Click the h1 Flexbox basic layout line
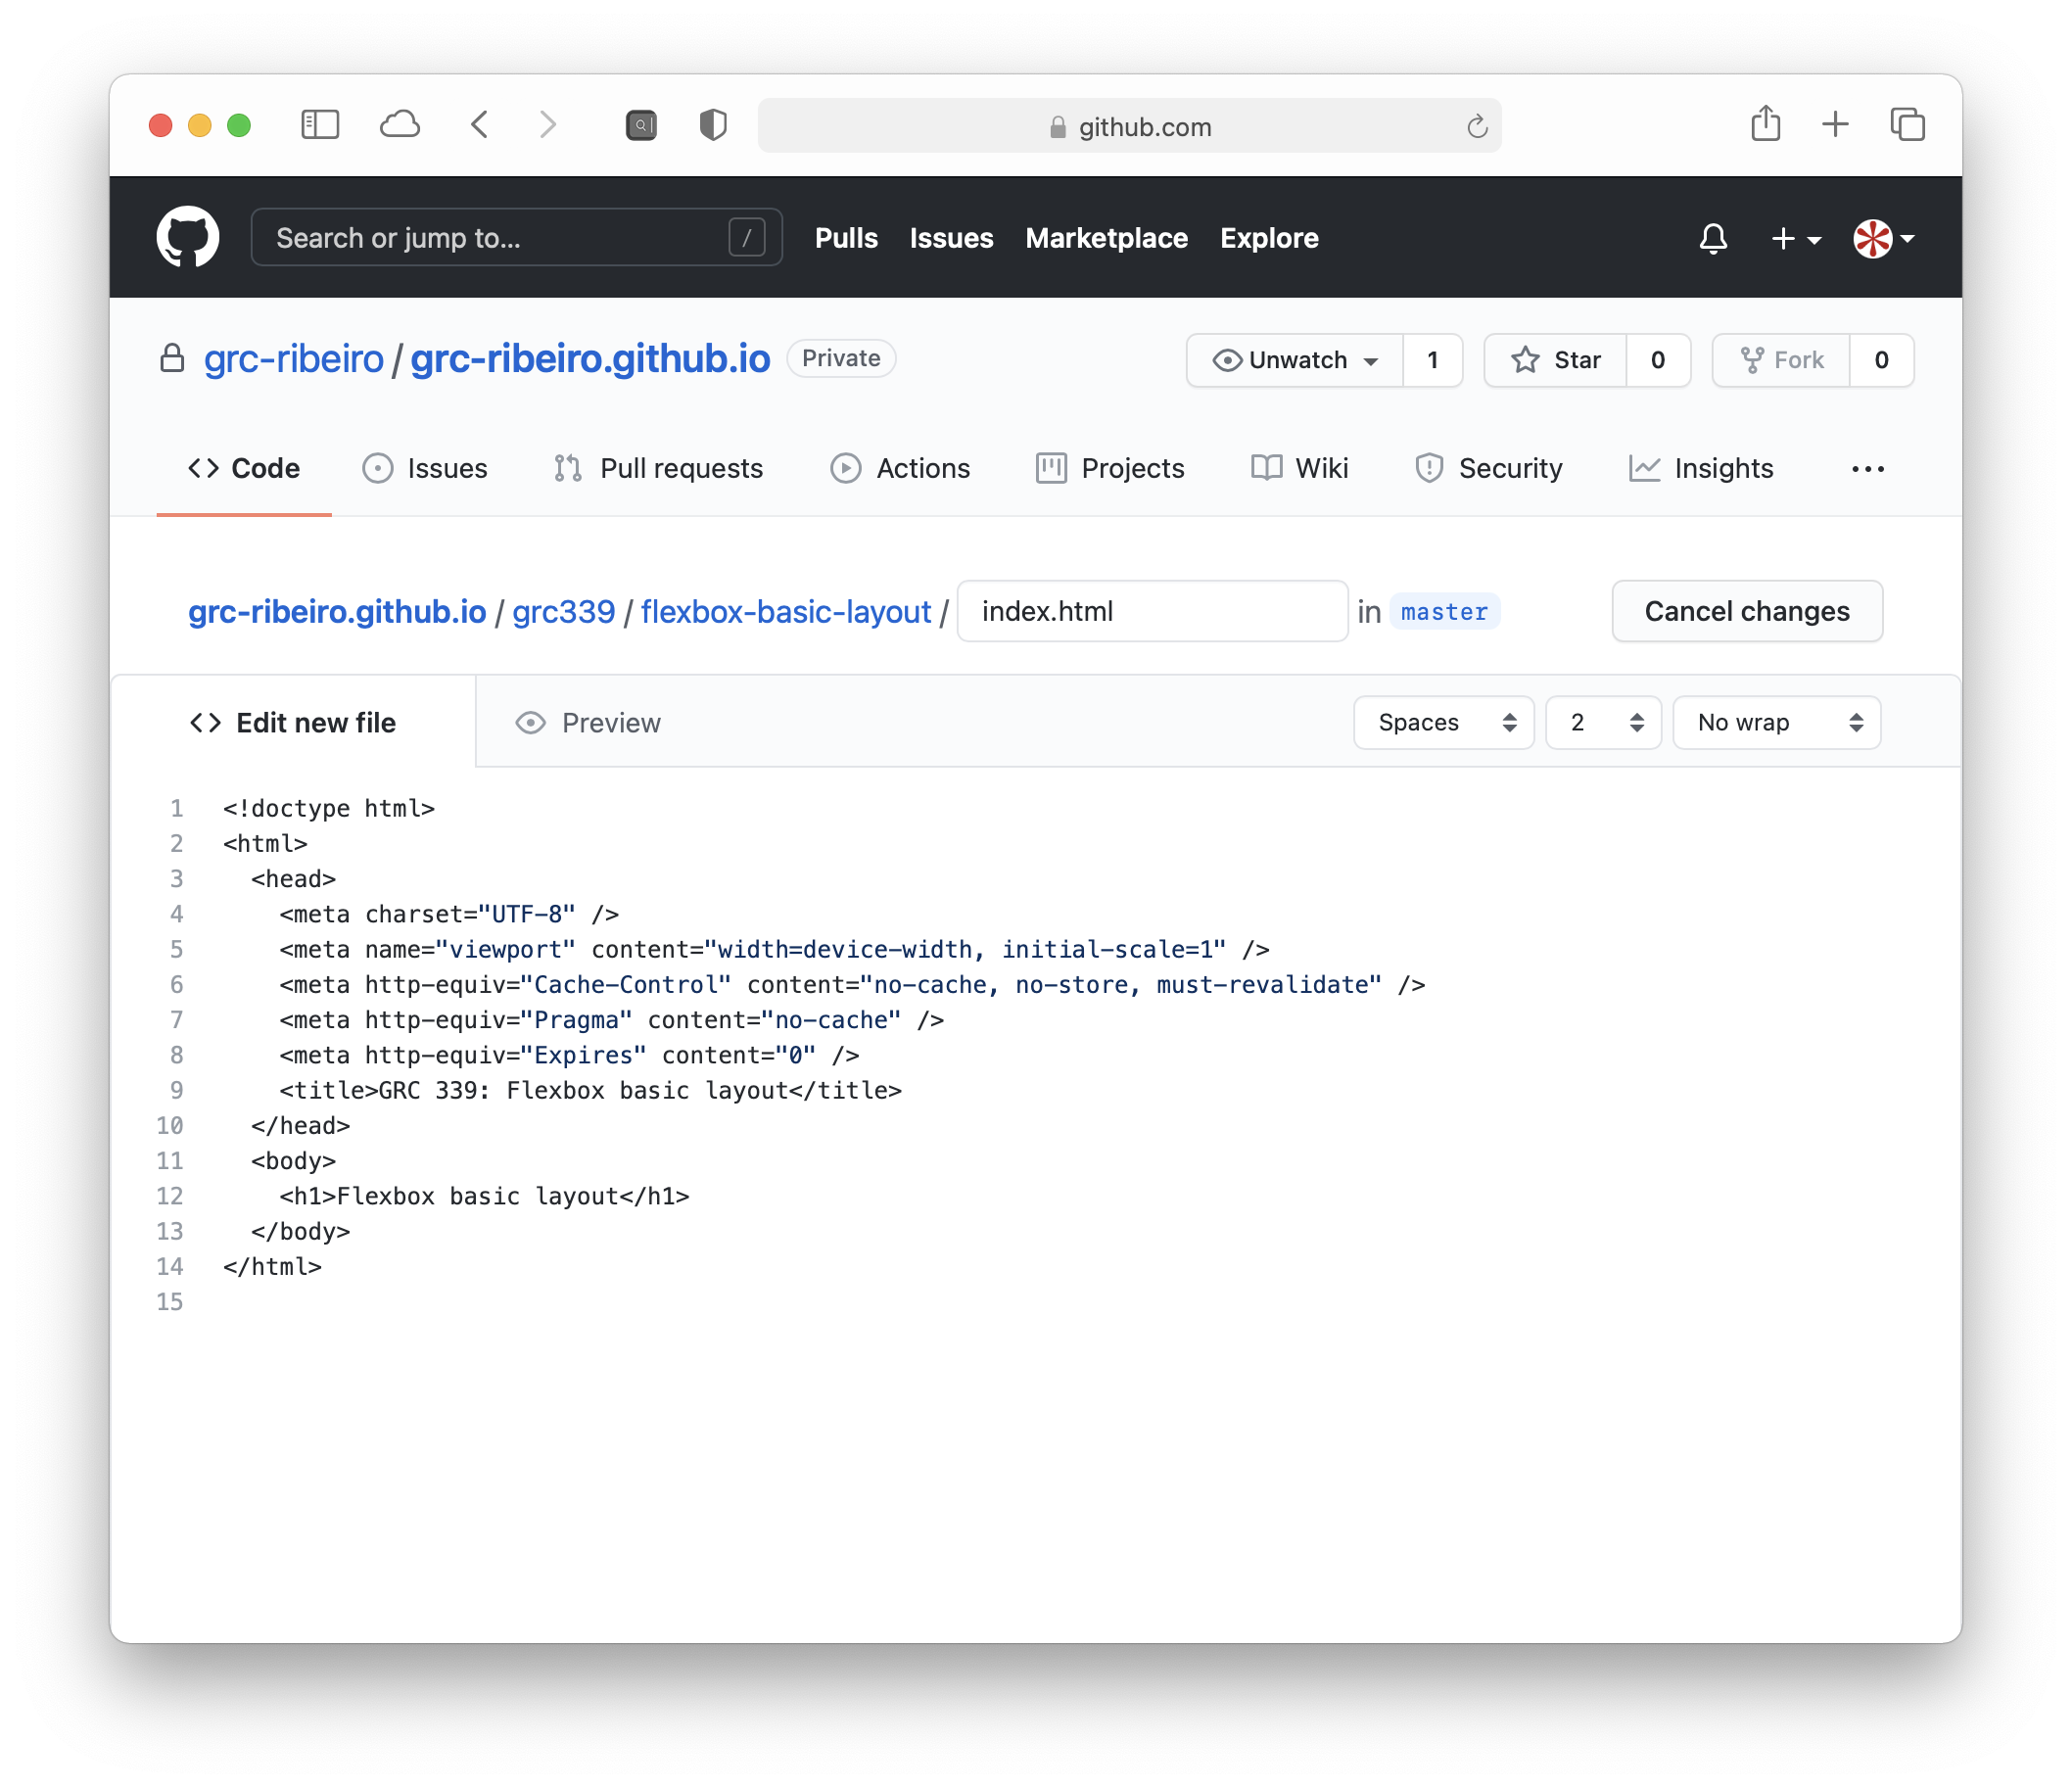The image size is (2072, 1788). click(x=485, y=1196)
